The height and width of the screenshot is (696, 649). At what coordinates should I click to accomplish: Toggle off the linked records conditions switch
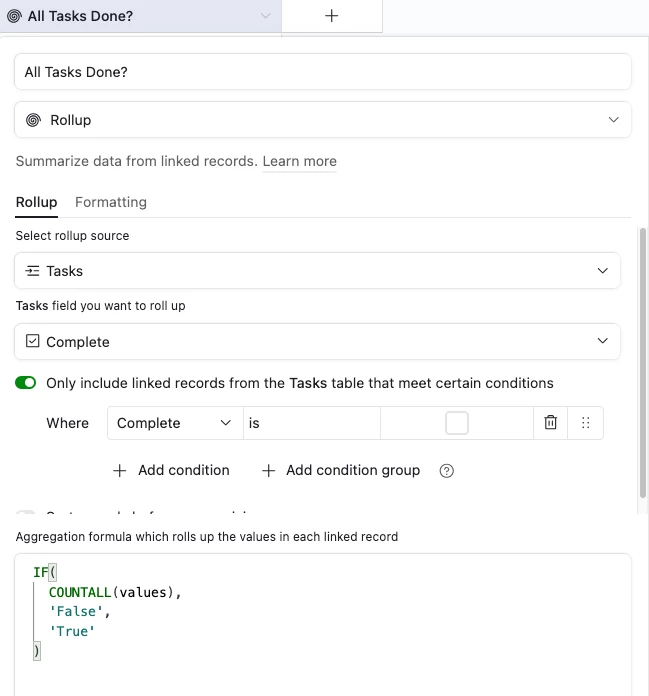point(26,383)
